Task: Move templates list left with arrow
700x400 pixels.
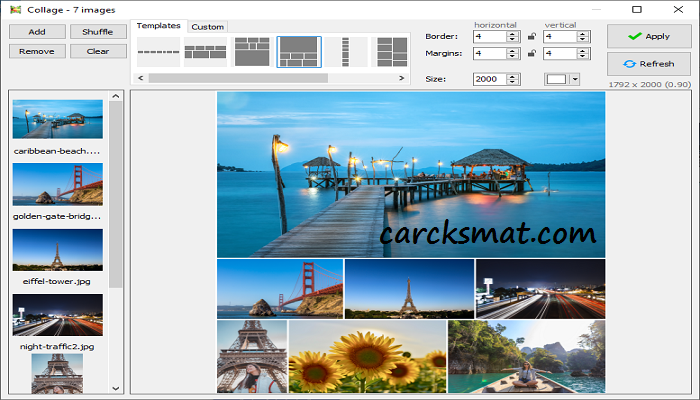Action: [x=141, y=78]
